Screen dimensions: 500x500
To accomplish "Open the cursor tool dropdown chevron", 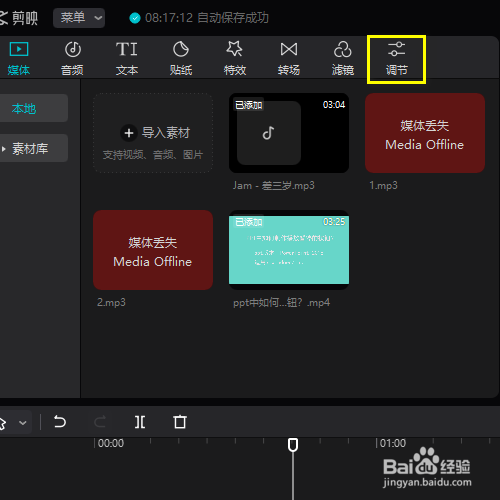I will (x=23, y=423).
